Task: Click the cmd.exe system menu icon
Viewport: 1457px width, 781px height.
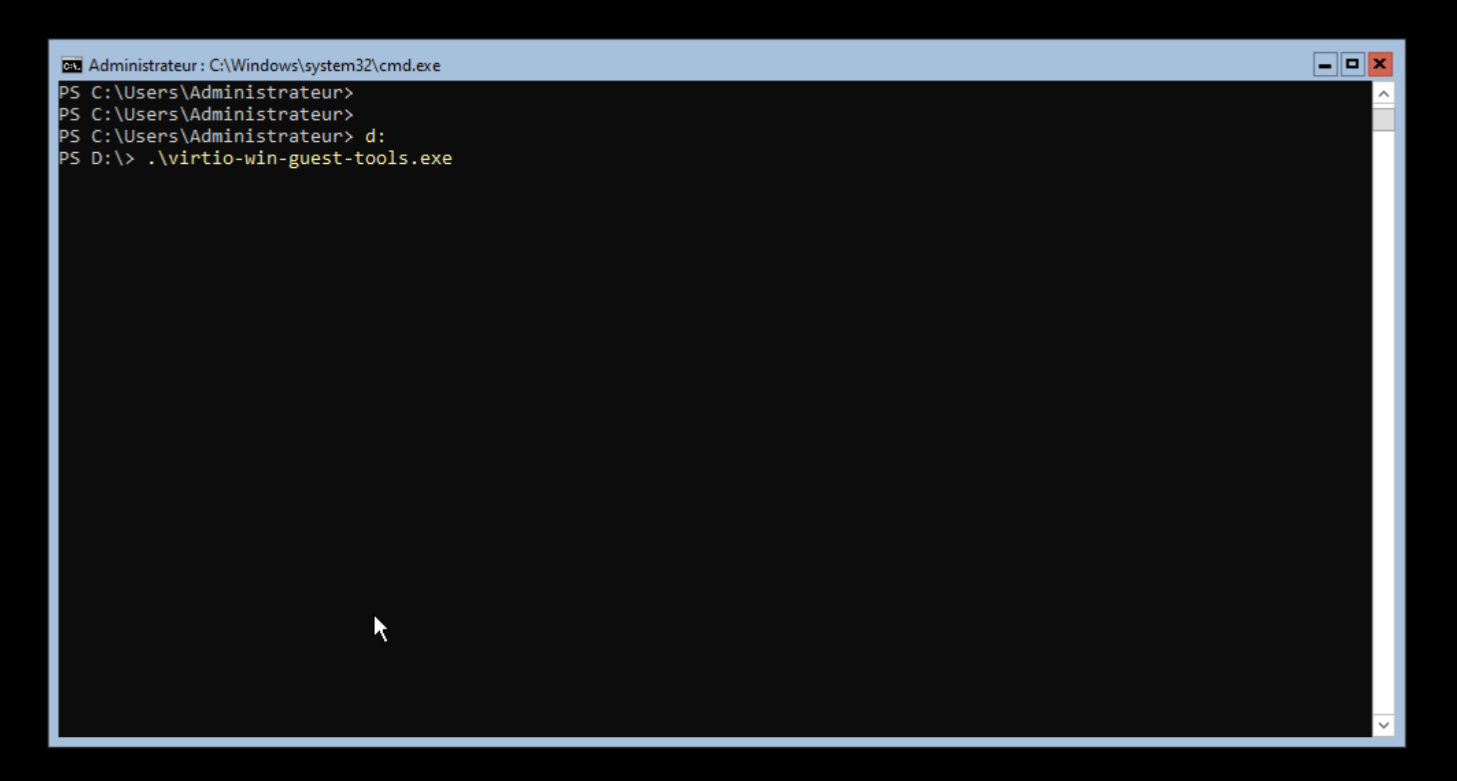Action: 71,65
